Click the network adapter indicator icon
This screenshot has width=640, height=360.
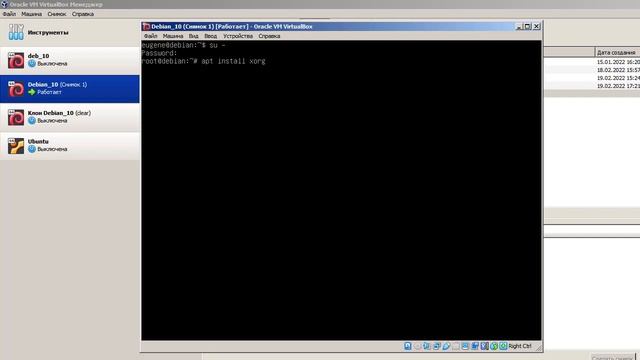click(x=436, y=346)
